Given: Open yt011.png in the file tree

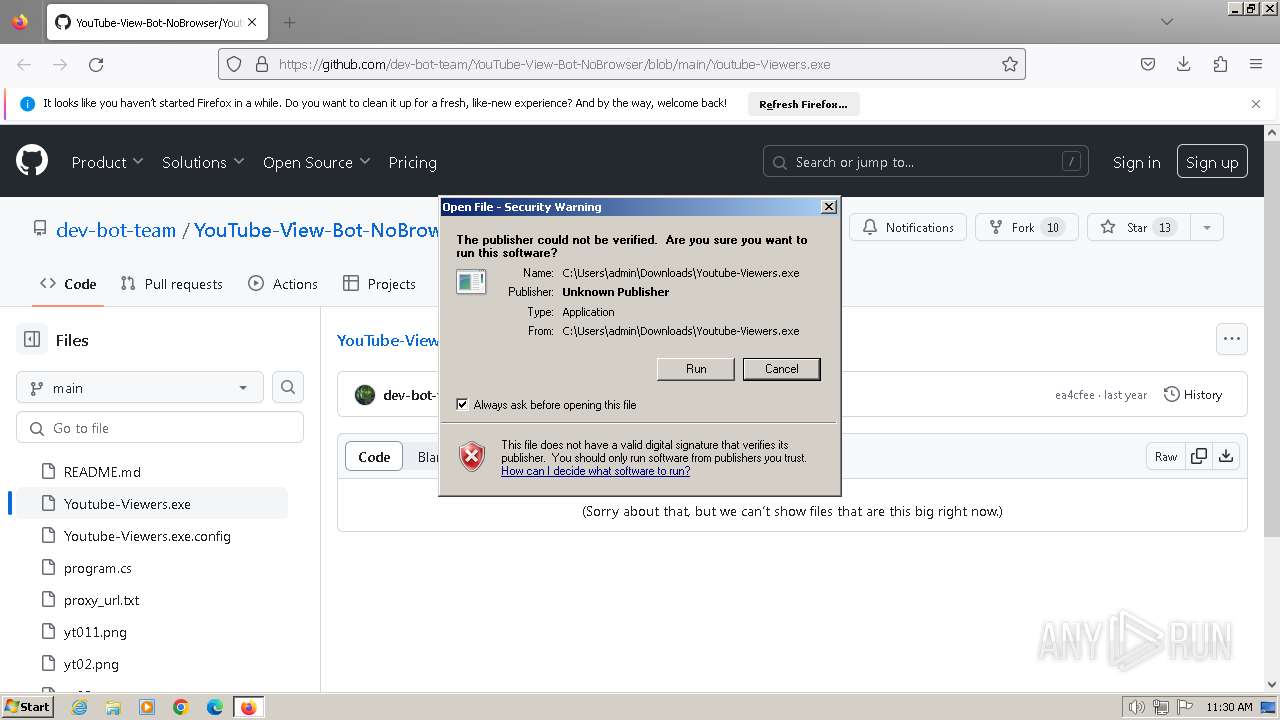Looking at the screenshot, I should [x=95, y=632].
